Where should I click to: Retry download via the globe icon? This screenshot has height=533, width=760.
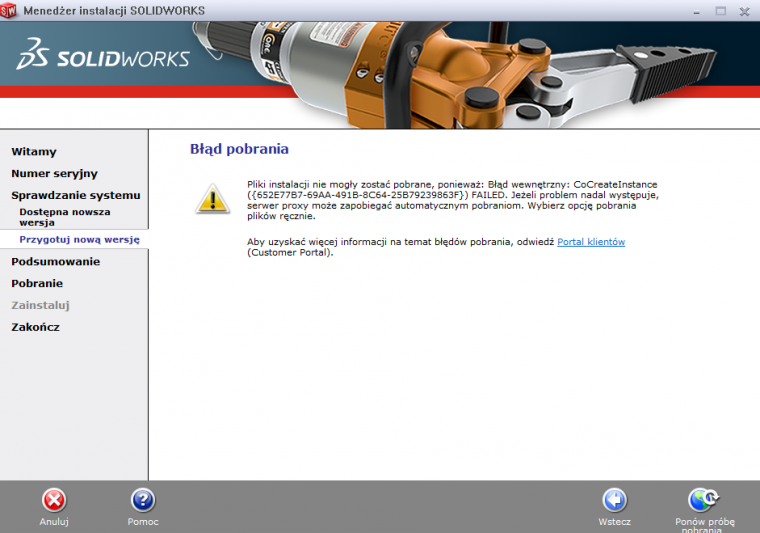[x=704, y=500]
